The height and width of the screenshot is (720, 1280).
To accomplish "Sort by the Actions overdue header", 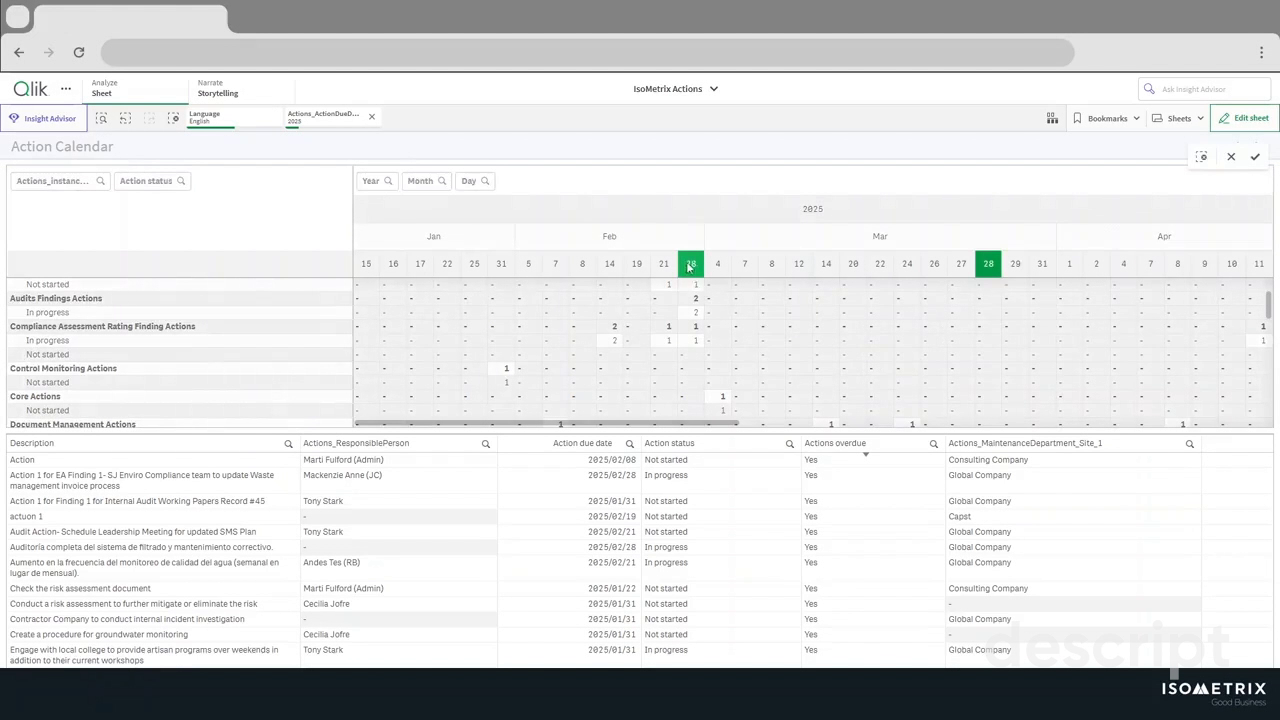I will [x=835, y=444].
